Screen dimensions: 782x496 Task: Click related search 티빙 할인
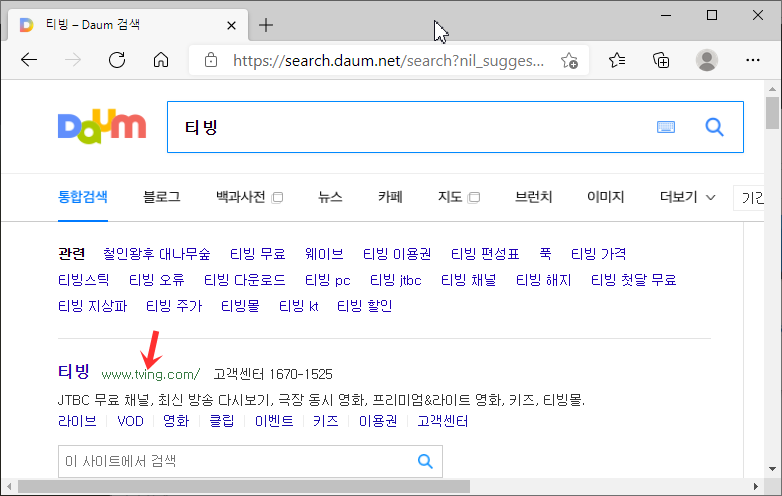pos(365,306)
